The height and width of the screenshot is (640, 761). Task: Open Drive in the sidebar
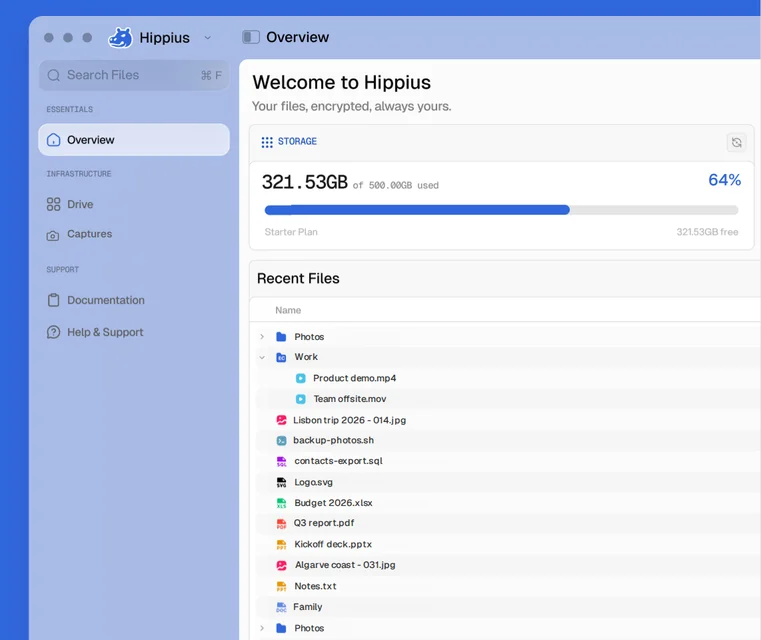coord(80,204)
